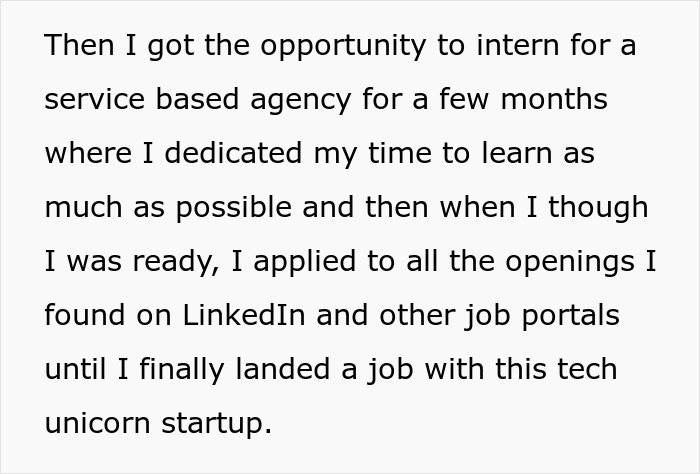
Task: Click the misspelled word "though"
Action: pos(598,208)
